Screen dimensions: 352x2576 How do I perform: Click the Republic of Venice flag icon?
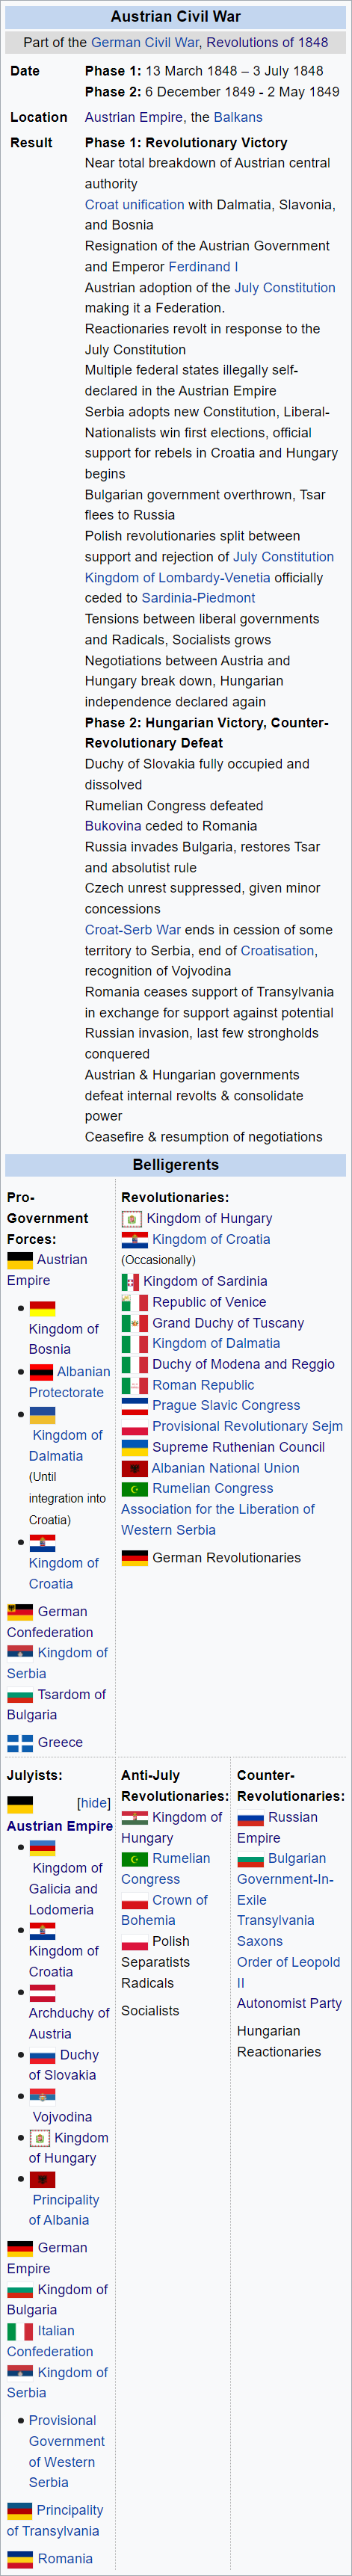(x=135, y=1302)
